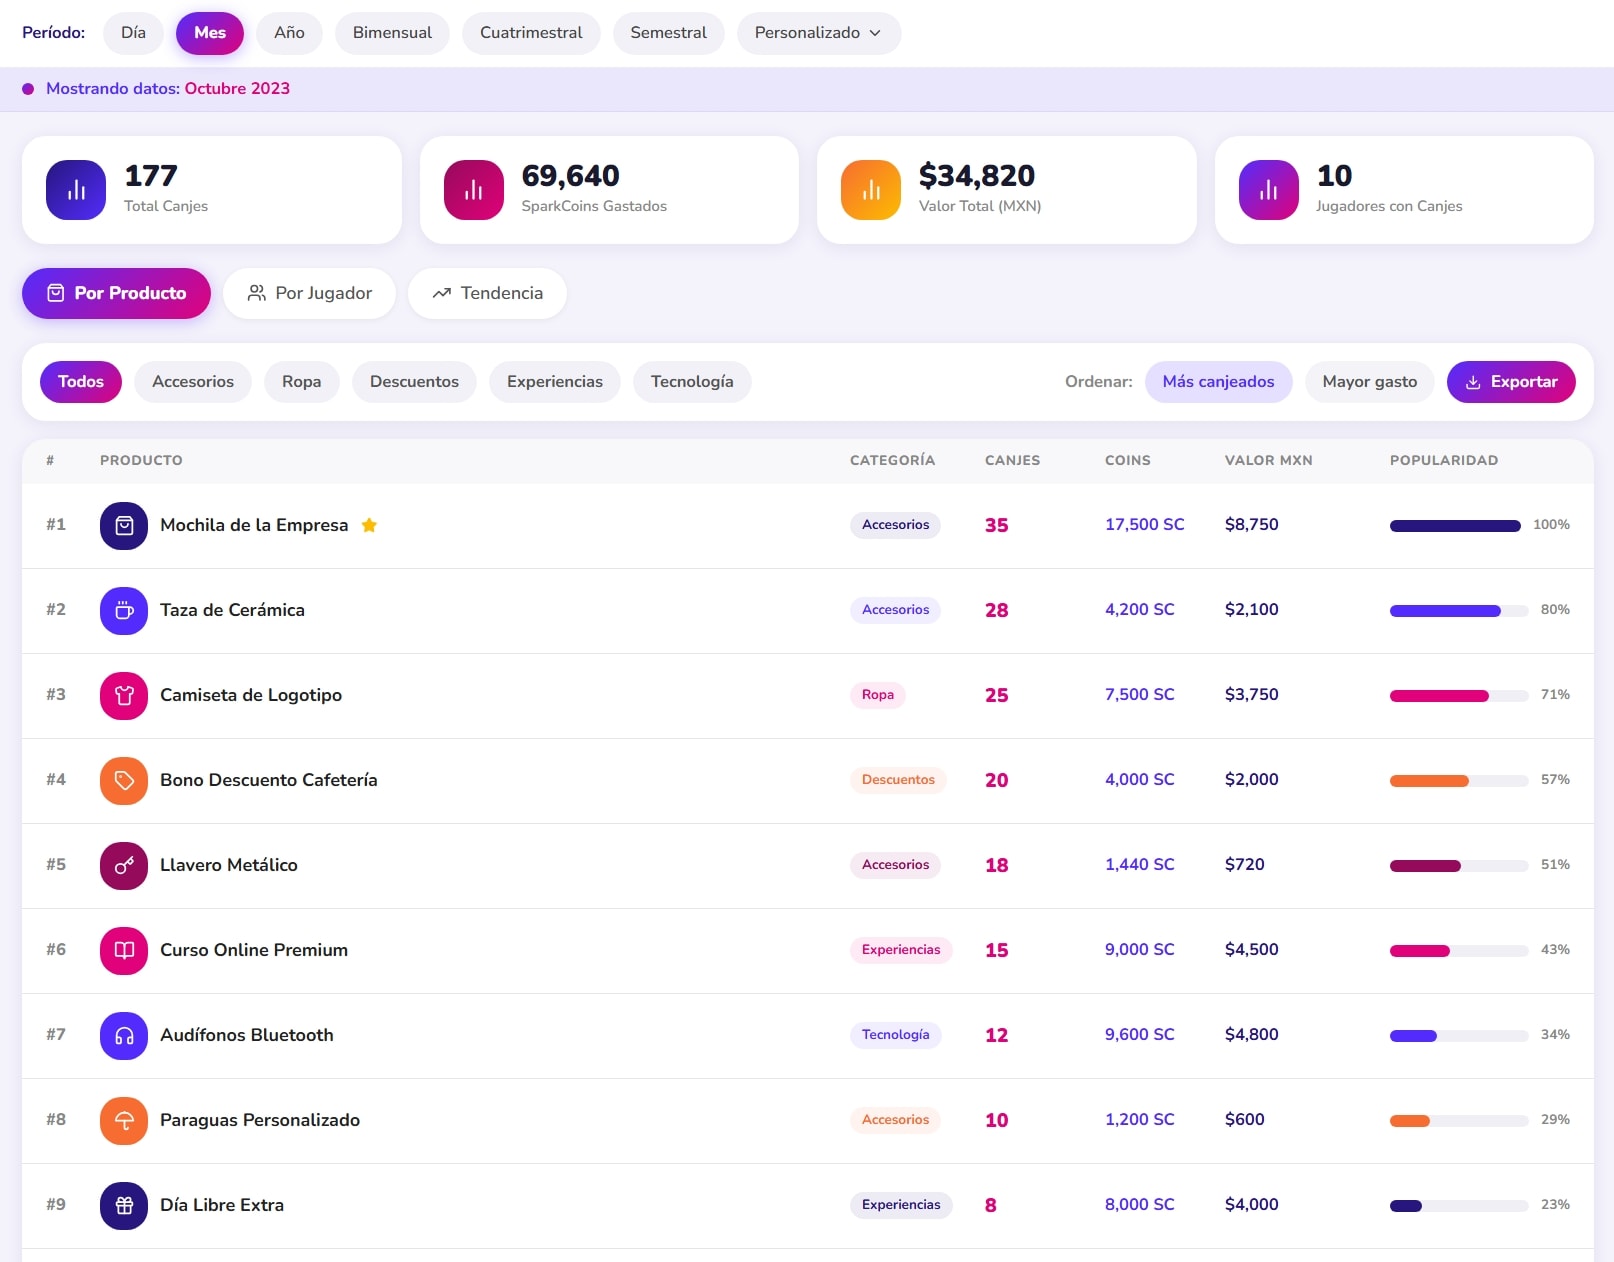1614x1262 pixels.
Task: Filter products by Todos
Action: tap(81, 382)
